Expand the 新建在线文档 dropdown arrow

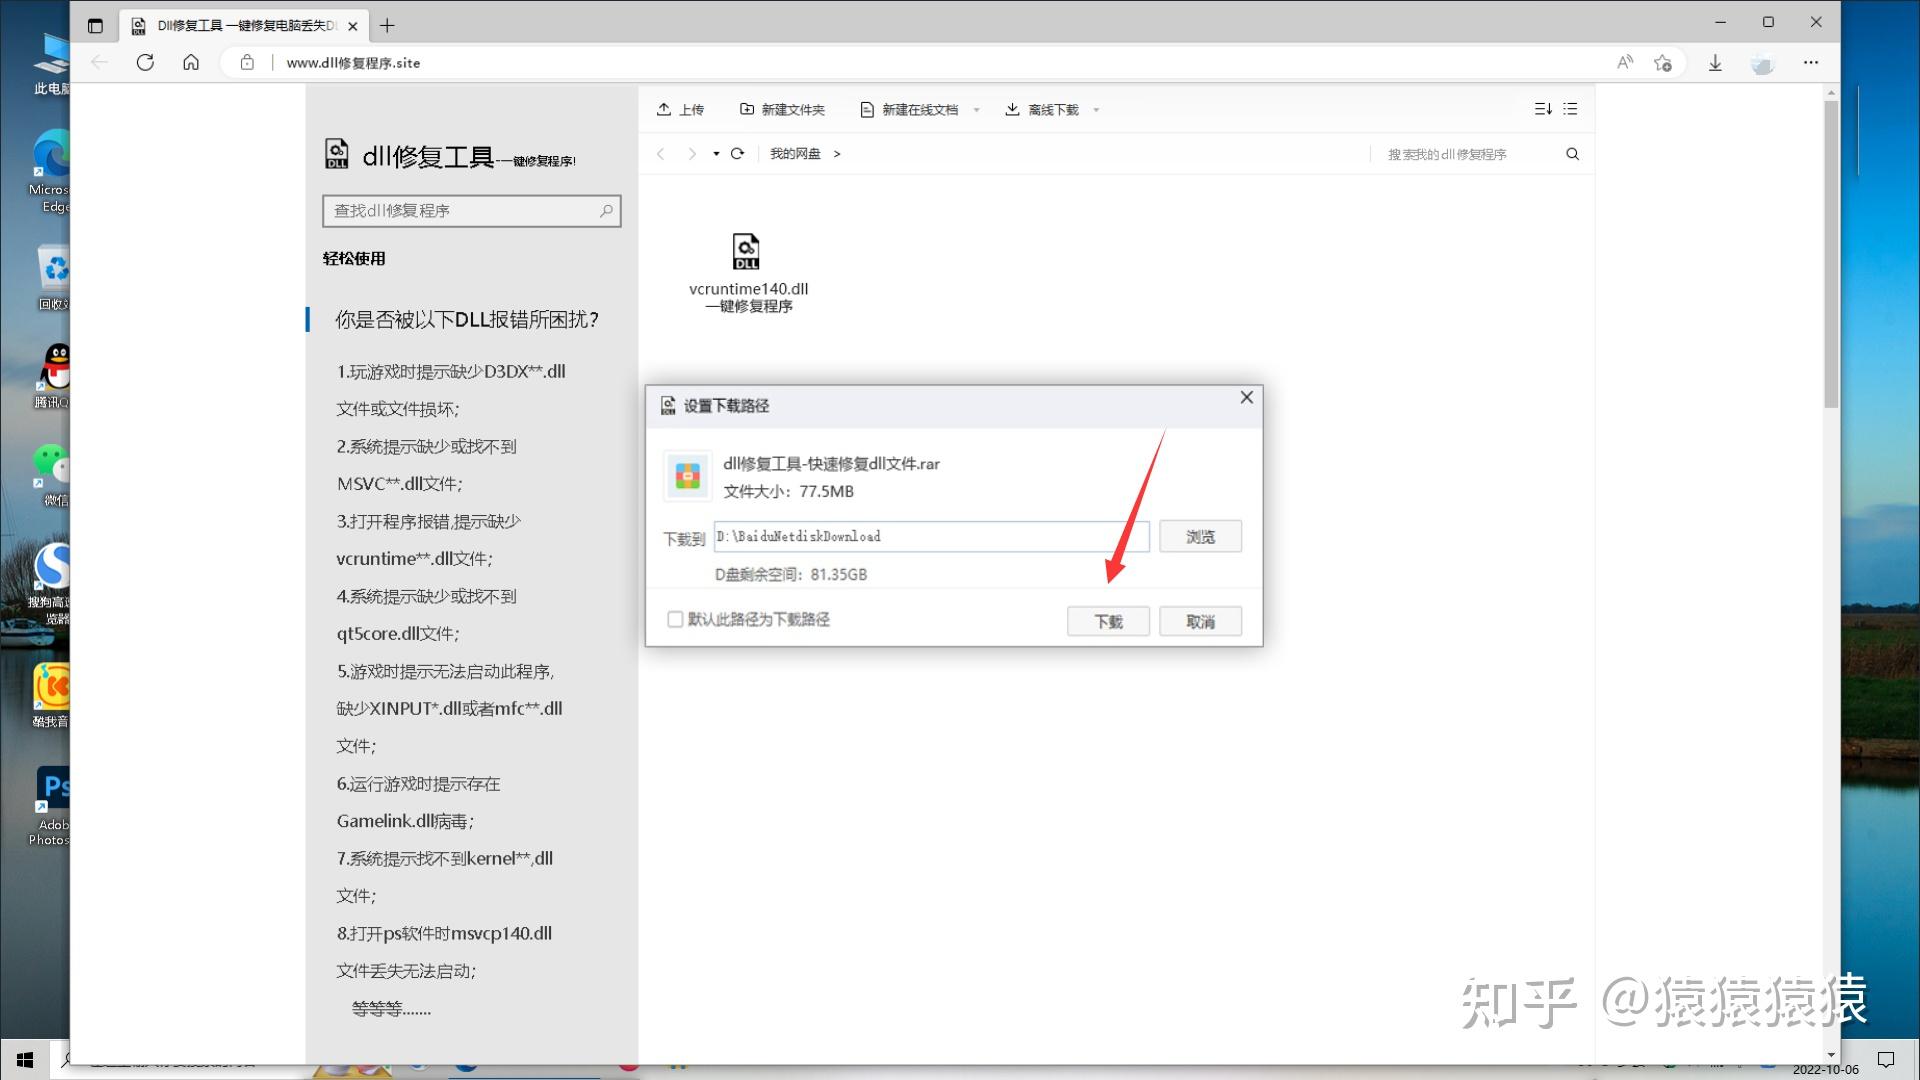976,110
